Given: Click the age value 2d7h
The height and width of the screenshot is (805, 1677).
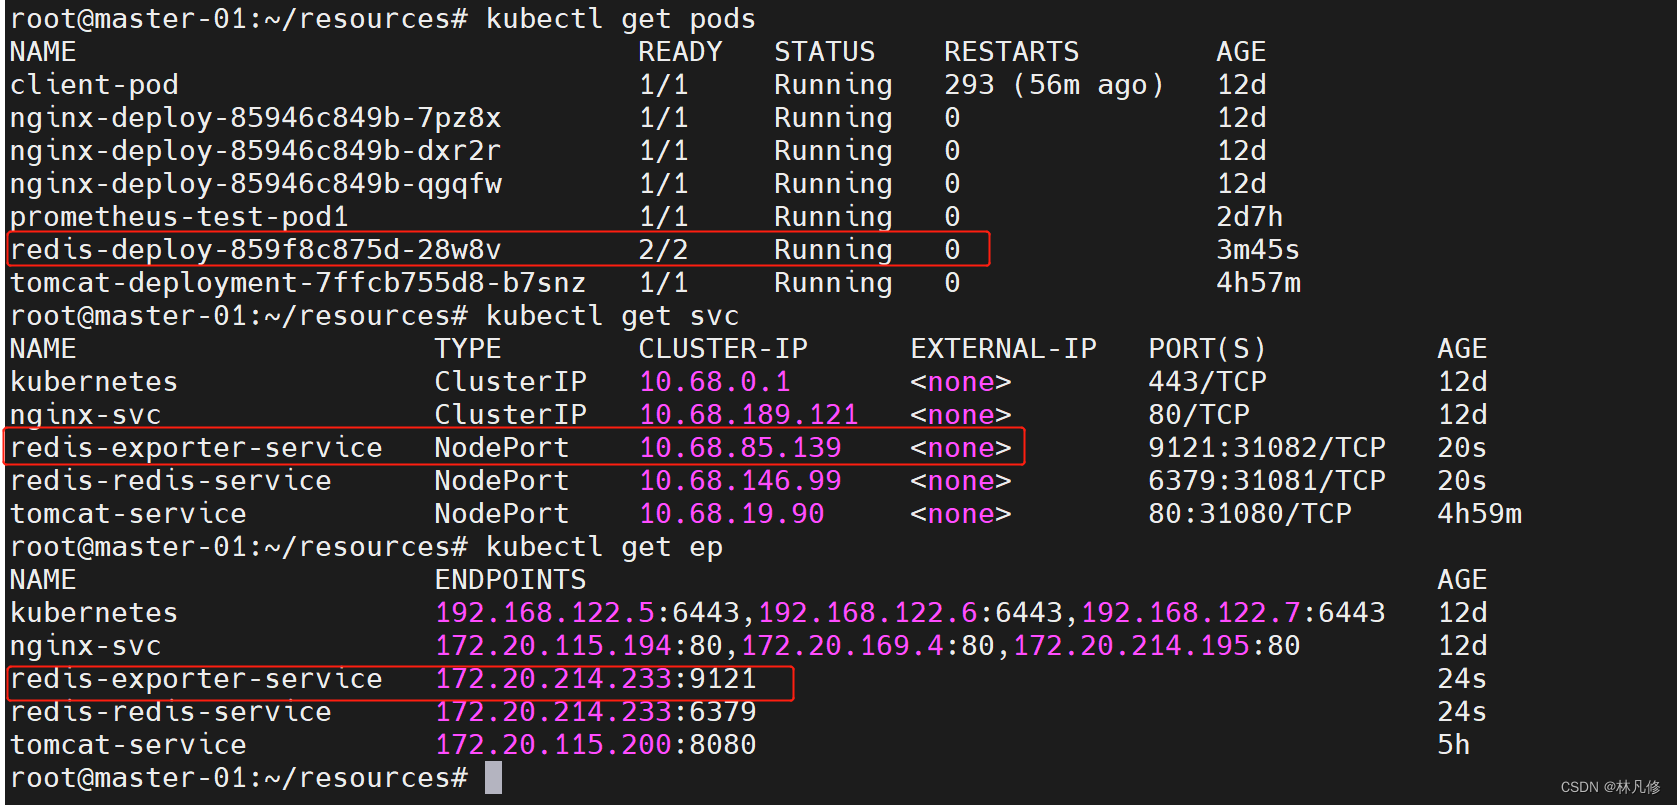Looking at the screenshot, I should point(1249,217).
